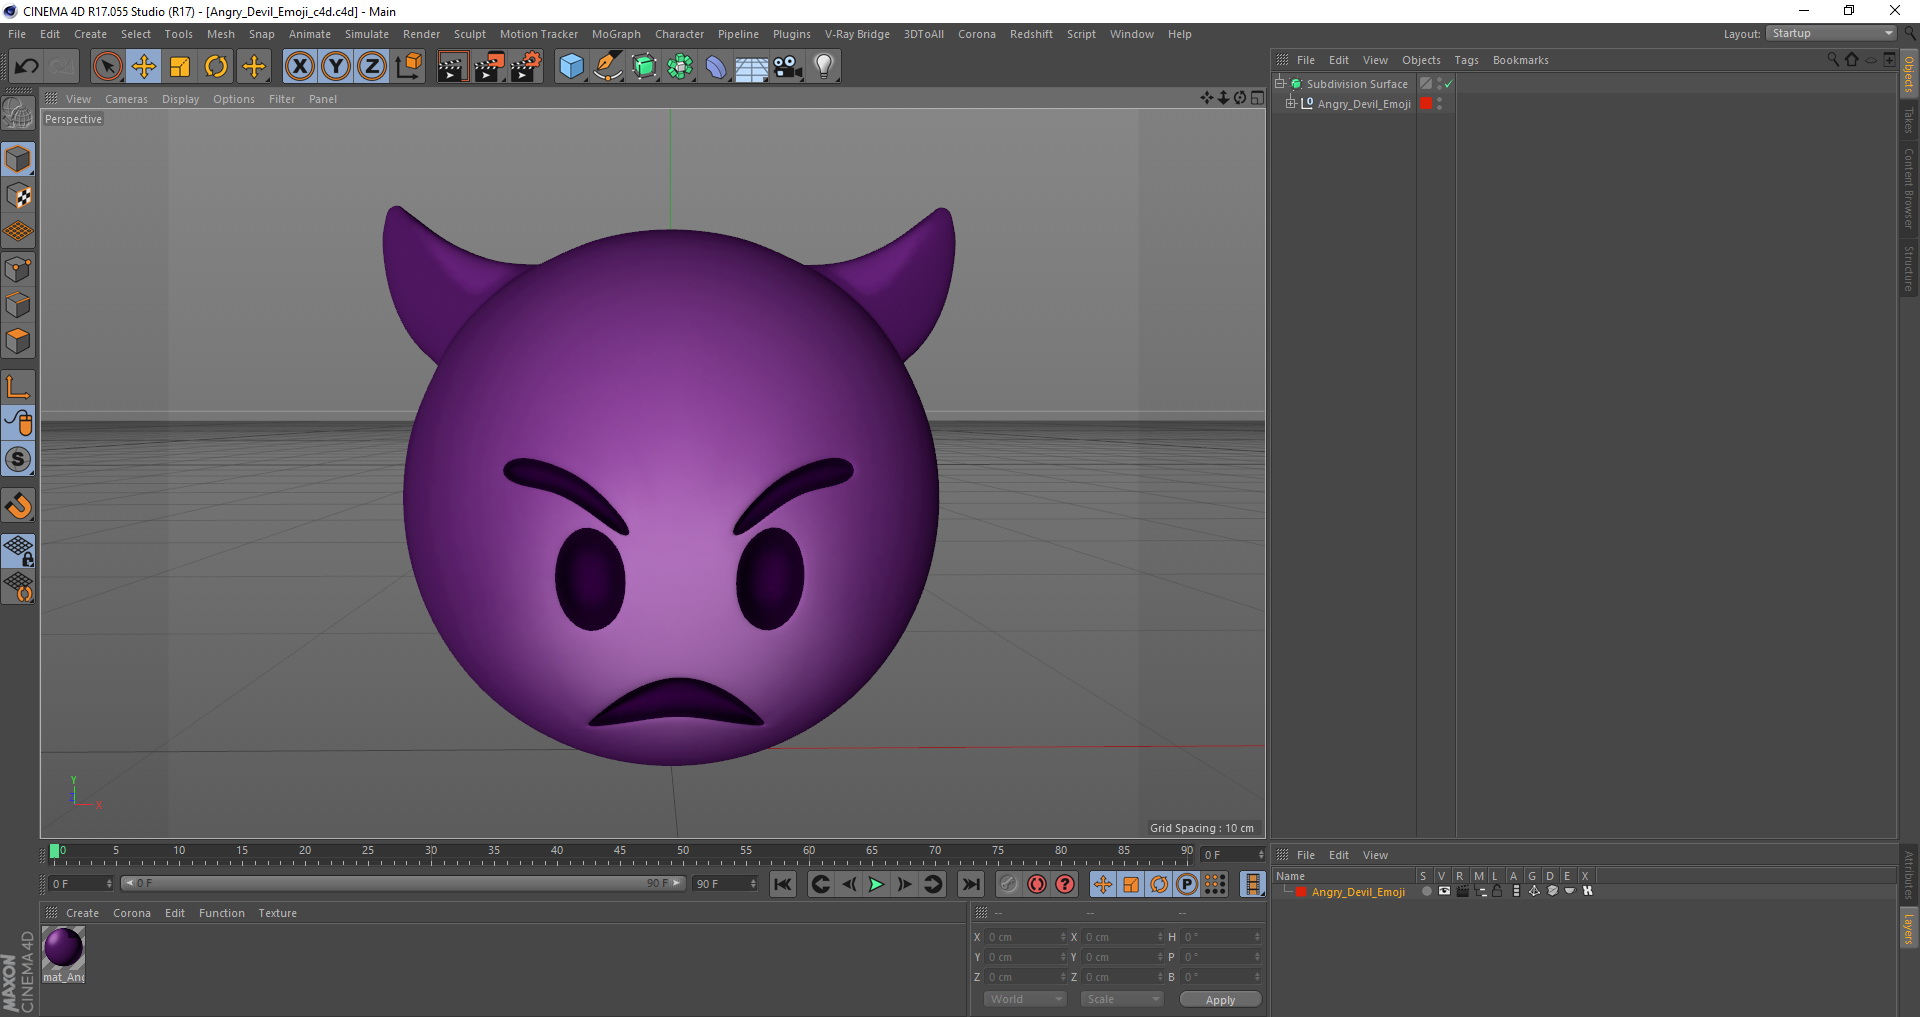Click Render View clapperboard icon
Image resolution: width=1920 pixels, height=1017 pixels.
[452, 67]
